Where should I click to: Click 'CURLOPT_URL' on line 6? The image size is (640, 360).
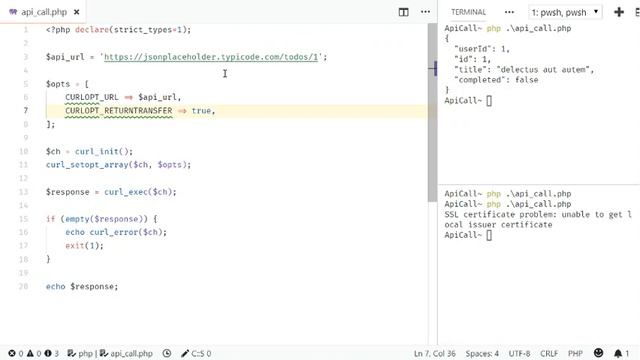[92, 97]
